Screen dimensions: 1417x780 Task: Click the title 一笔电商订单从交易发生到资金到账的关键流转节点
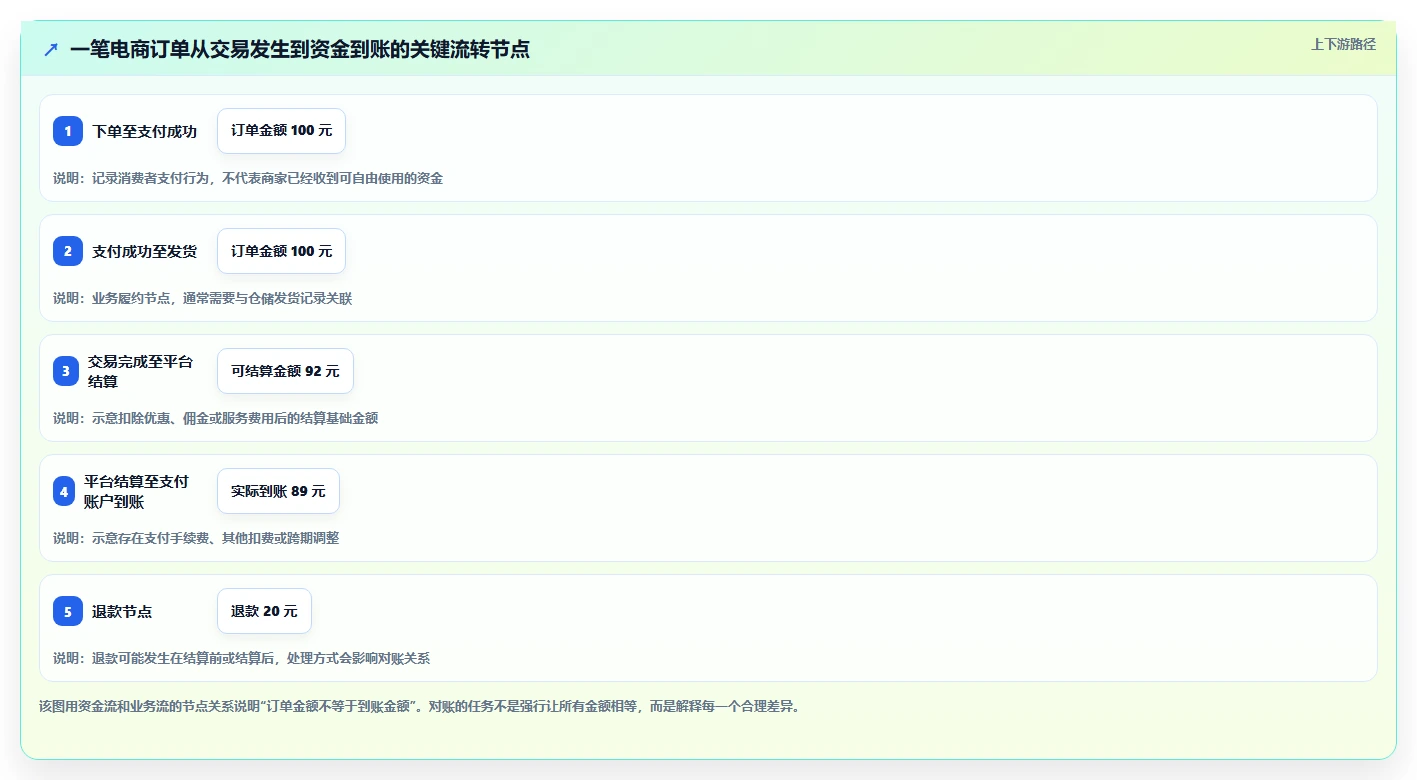300,49
